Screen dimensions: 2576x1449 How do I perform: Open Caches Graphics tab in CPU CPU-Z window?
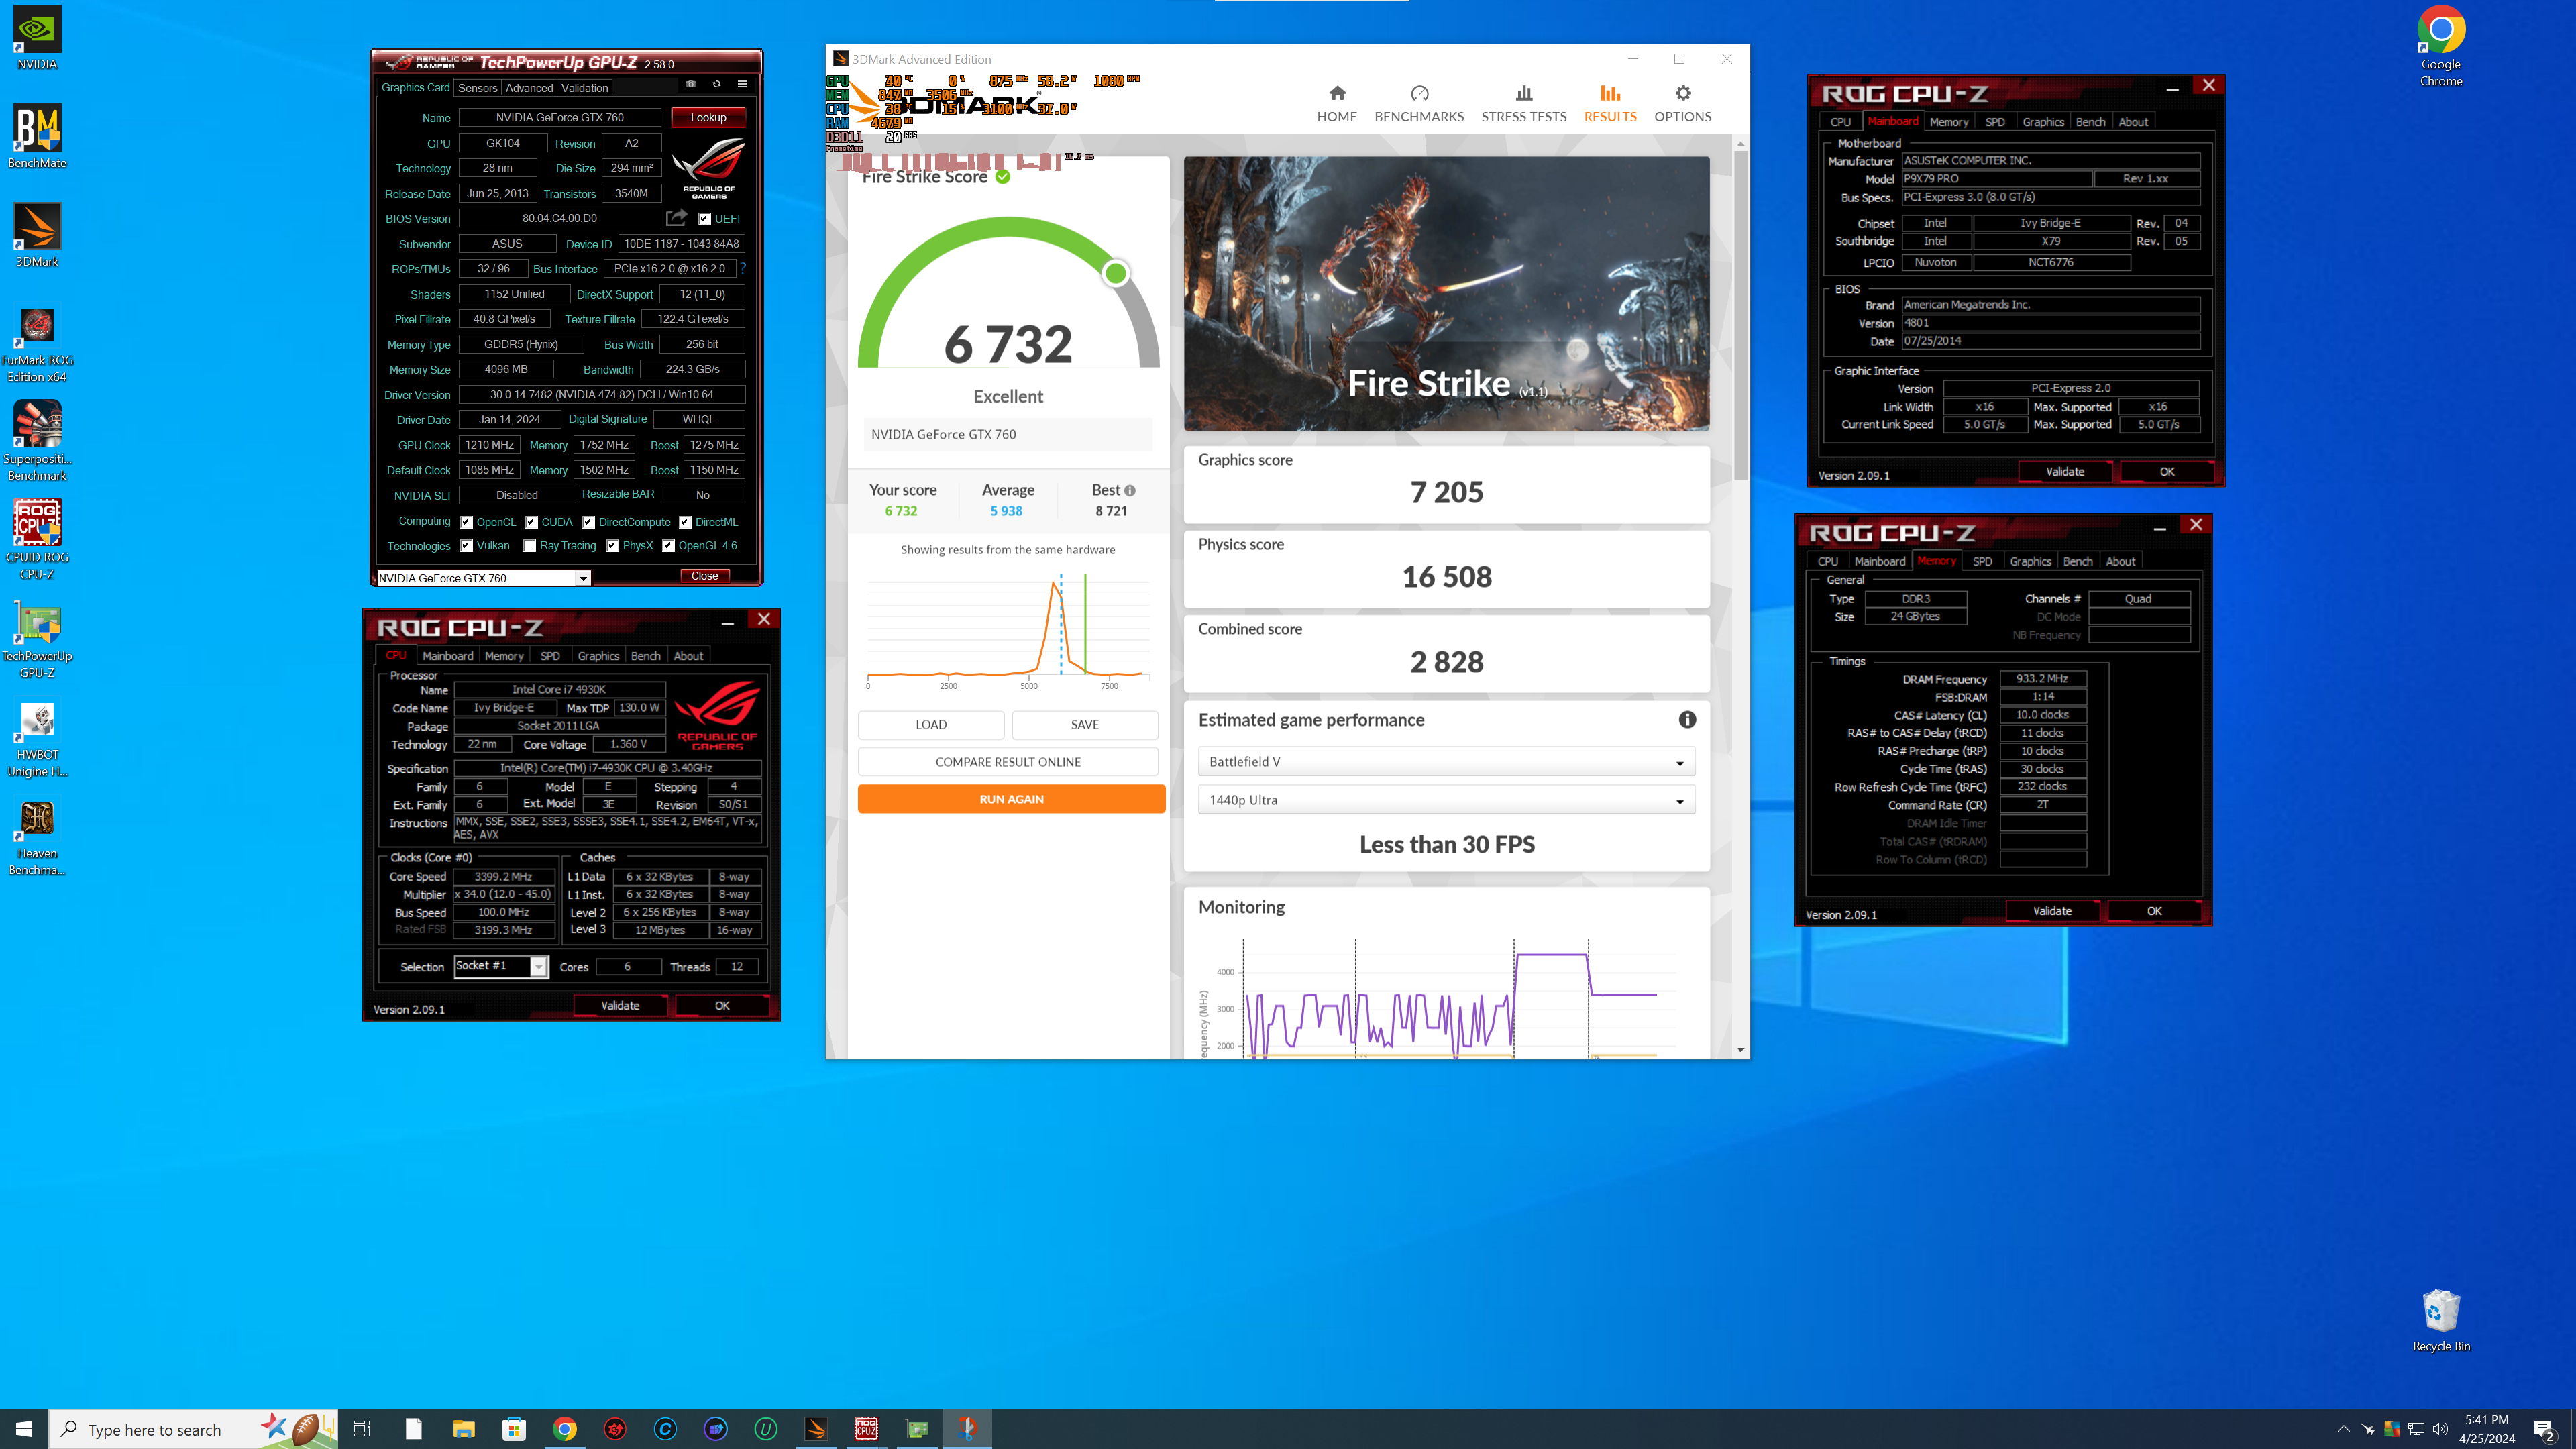[x=598, y=656]
